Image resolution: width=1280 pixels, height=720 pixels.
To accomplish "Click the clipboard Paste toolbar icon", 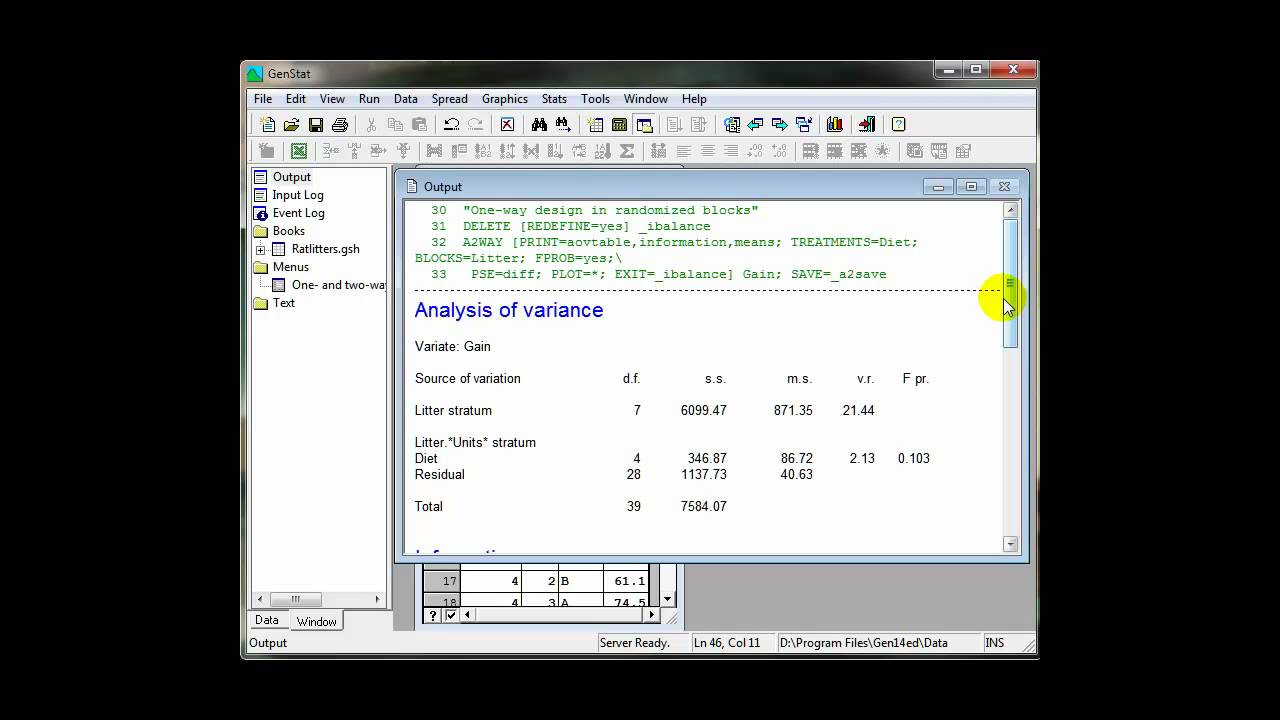I will [419, 125].
